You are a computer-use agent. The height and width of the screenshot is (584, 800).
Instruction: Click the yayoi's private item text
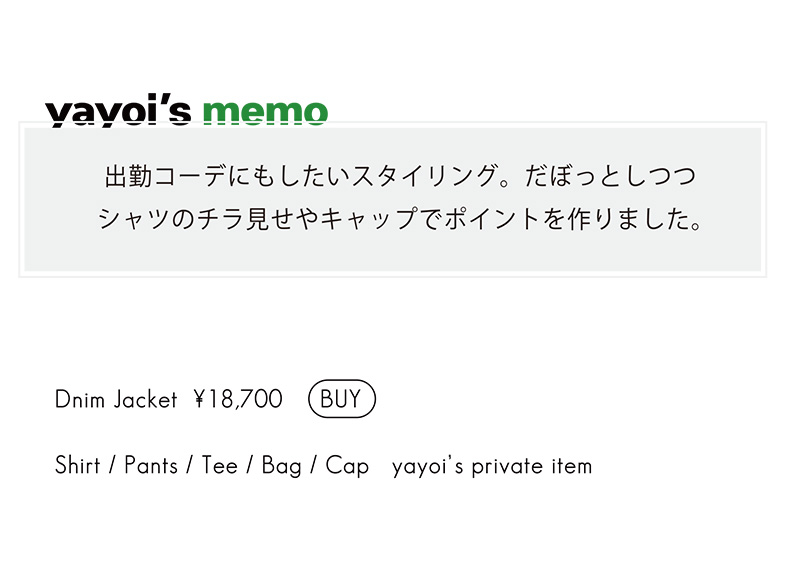point(492,466)
